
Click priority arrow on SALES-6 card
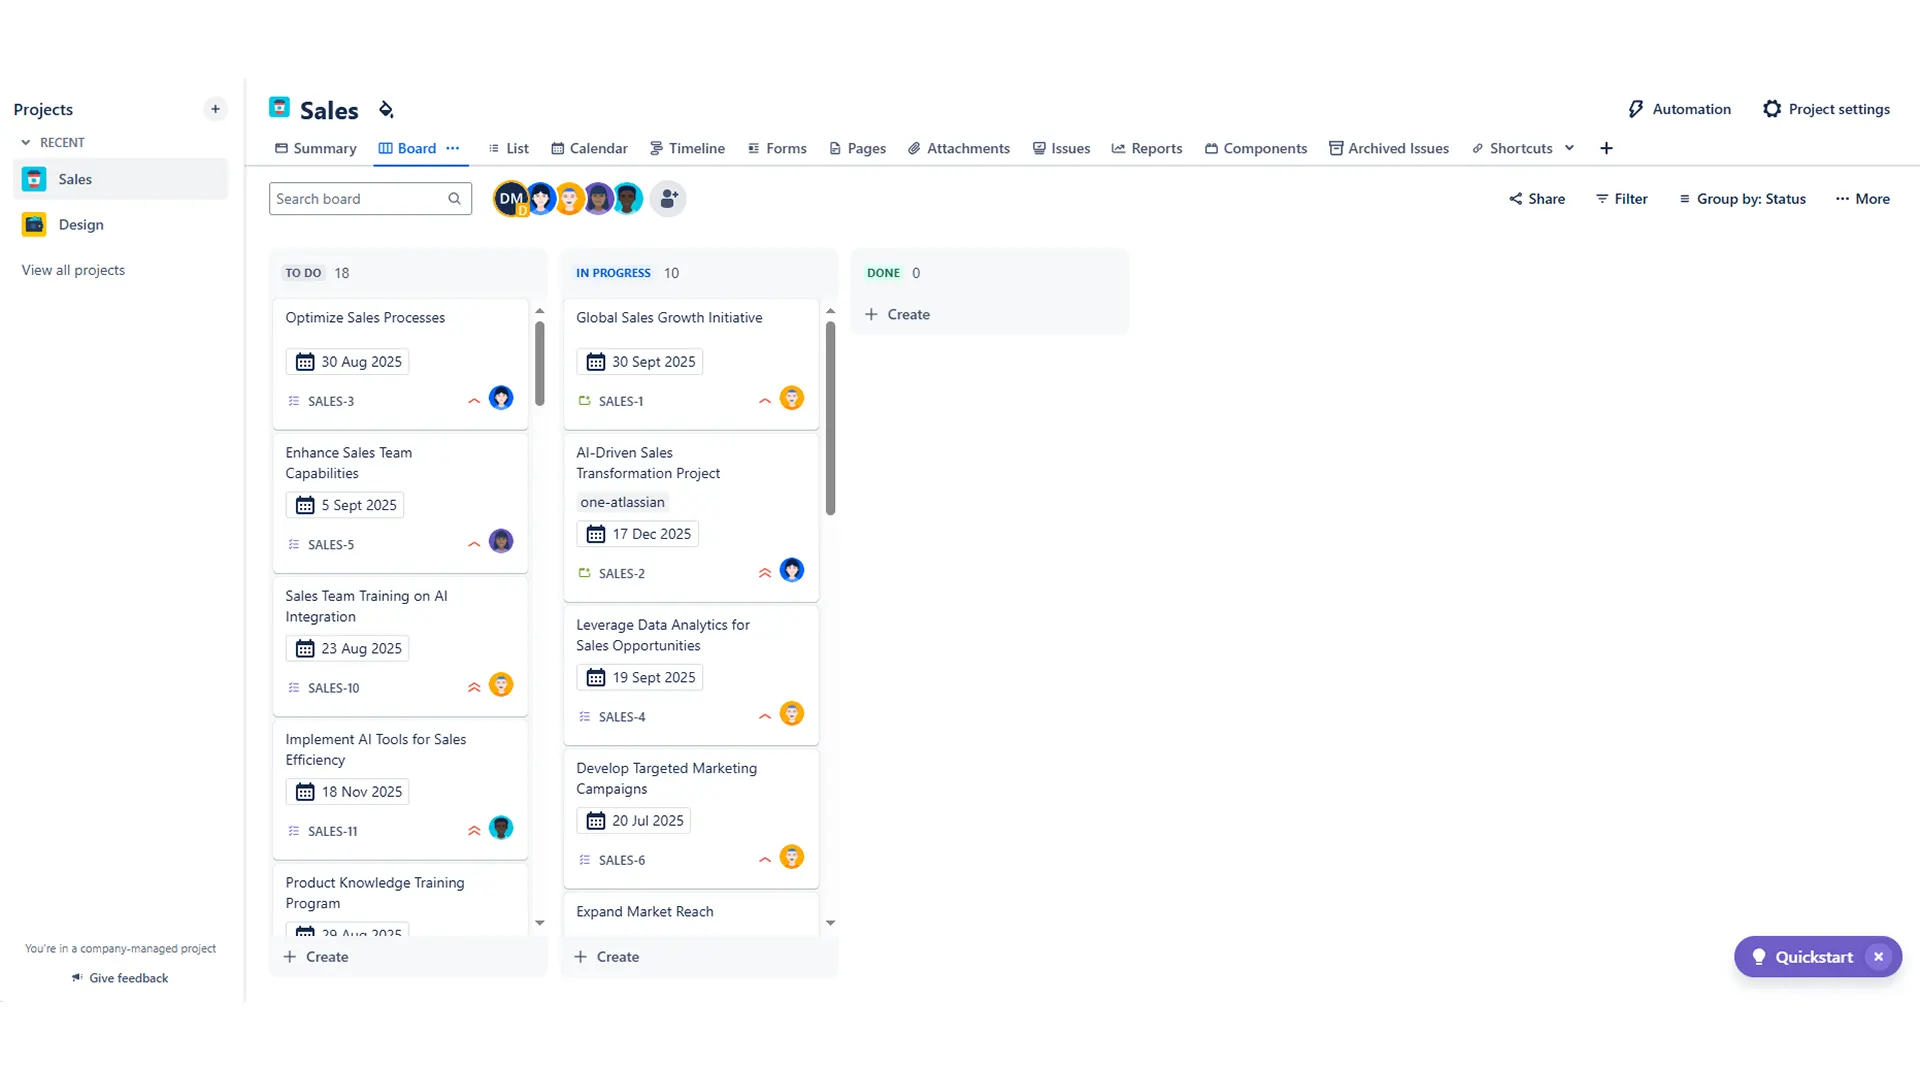click(765, 860)
